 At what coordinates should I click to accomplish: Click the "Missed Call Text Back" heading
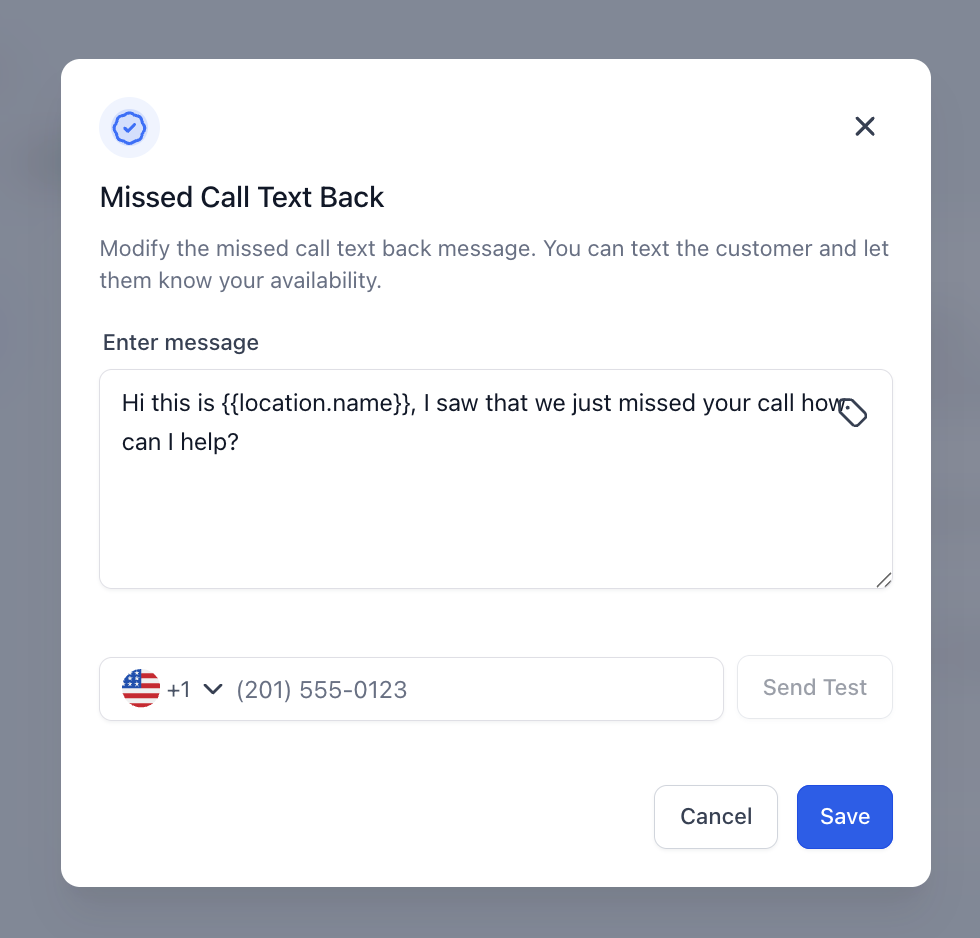242,197
